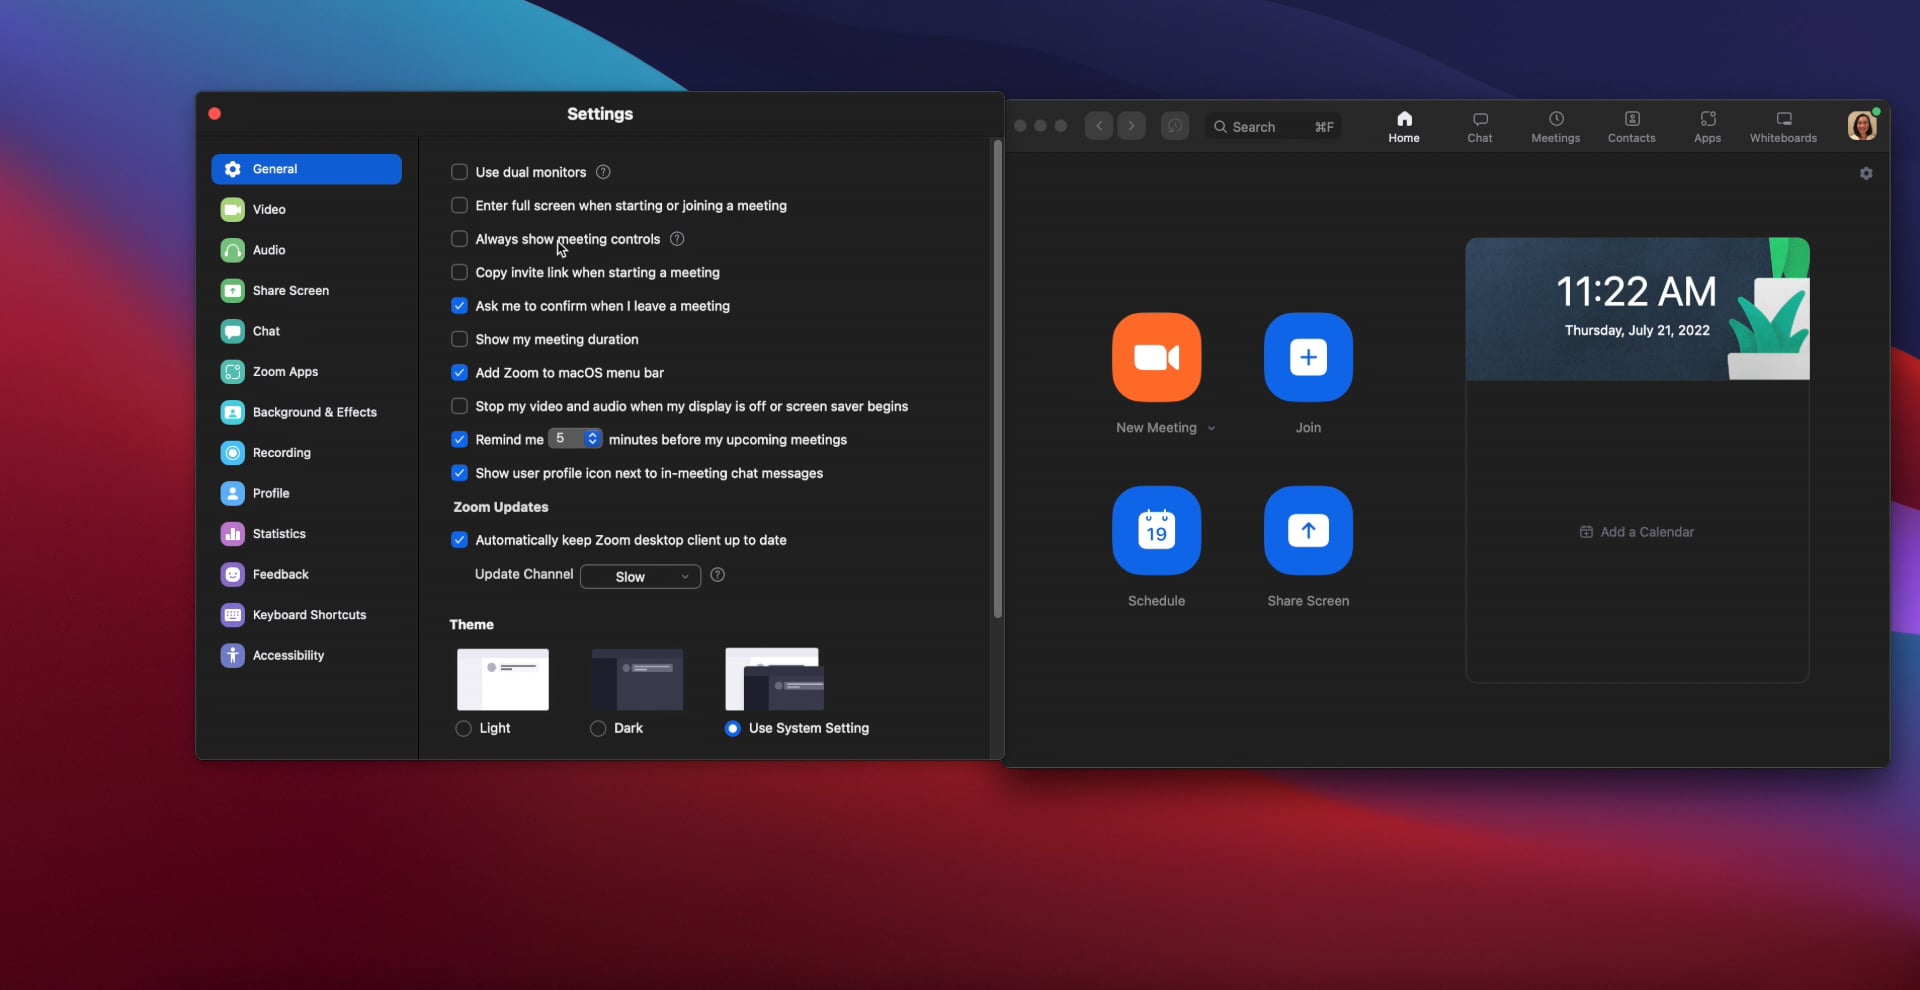
Task: Switch to the Chat tab
Action: [x=1480, y=124]
